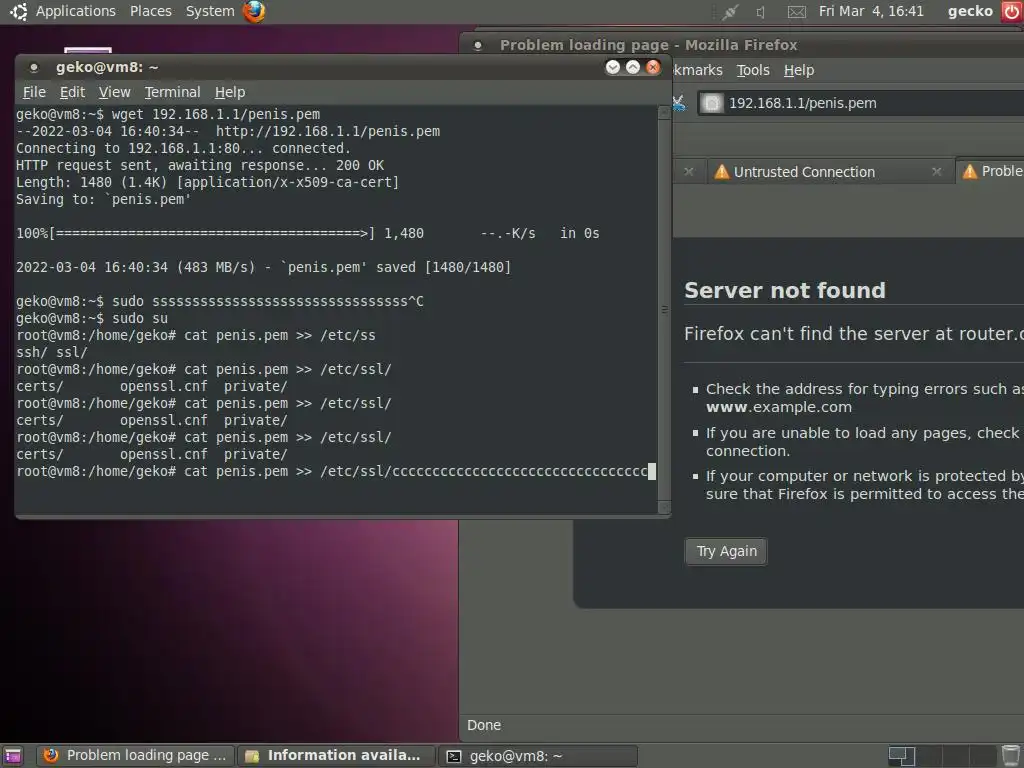The height and width of the screenshot is (768, 1024).
Task: Open the network connection indicator icon
Action: [729, 12]
